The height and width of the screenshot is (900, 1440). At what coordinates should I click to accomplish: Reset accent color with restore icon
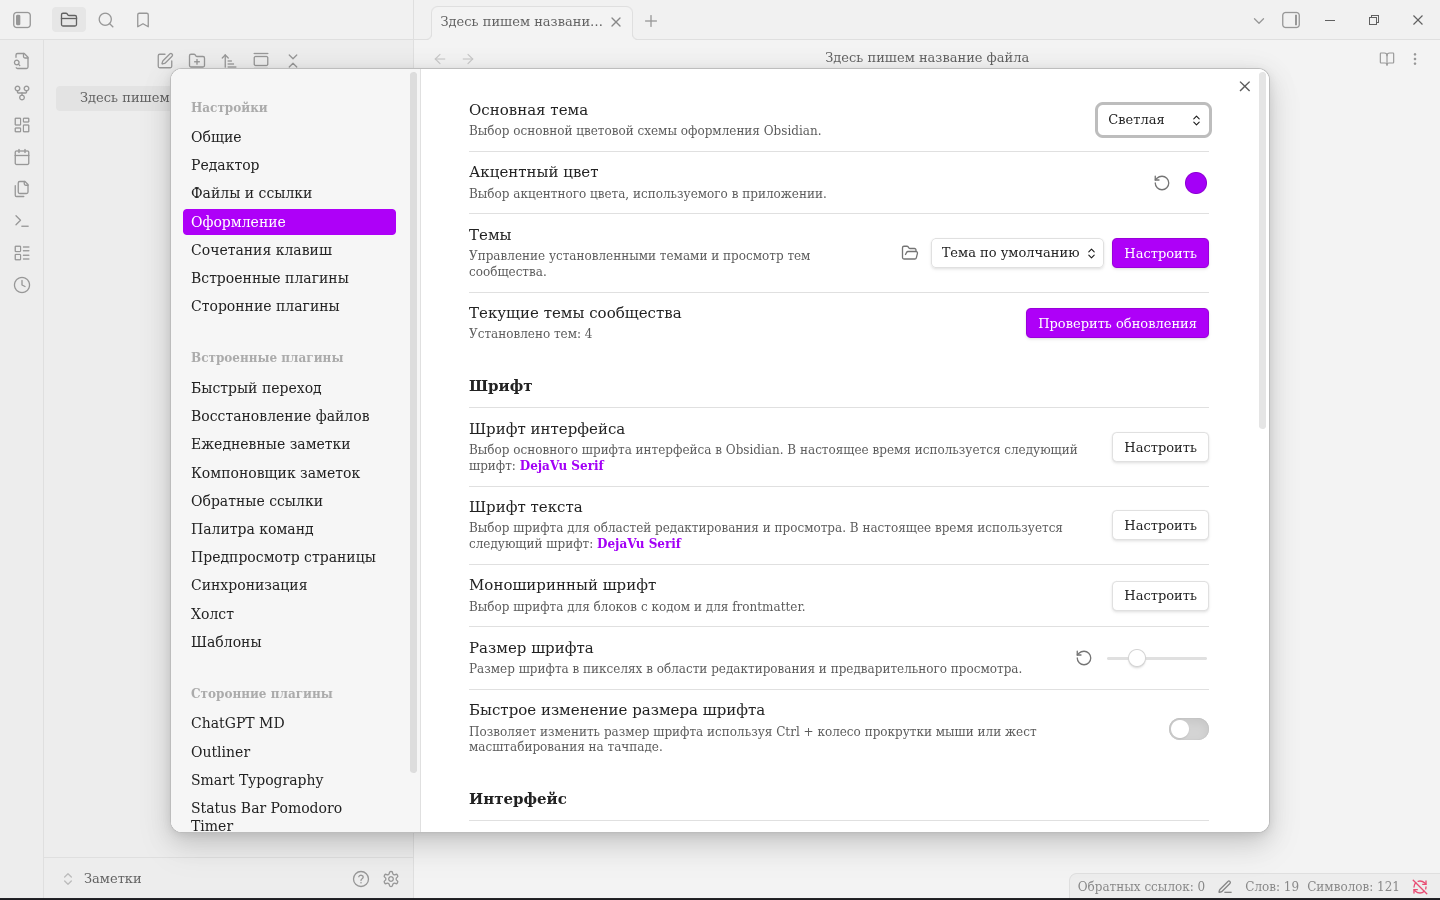1161,183
